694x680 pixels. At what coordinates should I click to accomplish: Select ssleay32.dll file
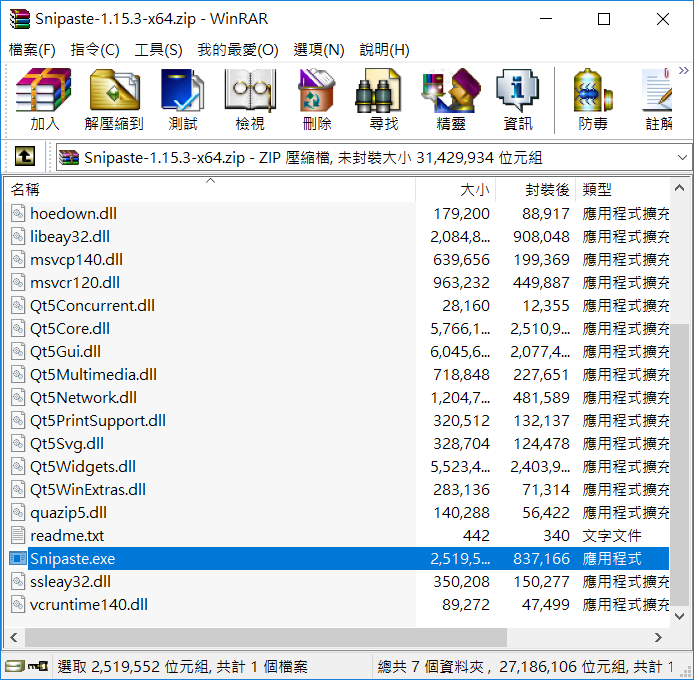click(x=70, y=582)
